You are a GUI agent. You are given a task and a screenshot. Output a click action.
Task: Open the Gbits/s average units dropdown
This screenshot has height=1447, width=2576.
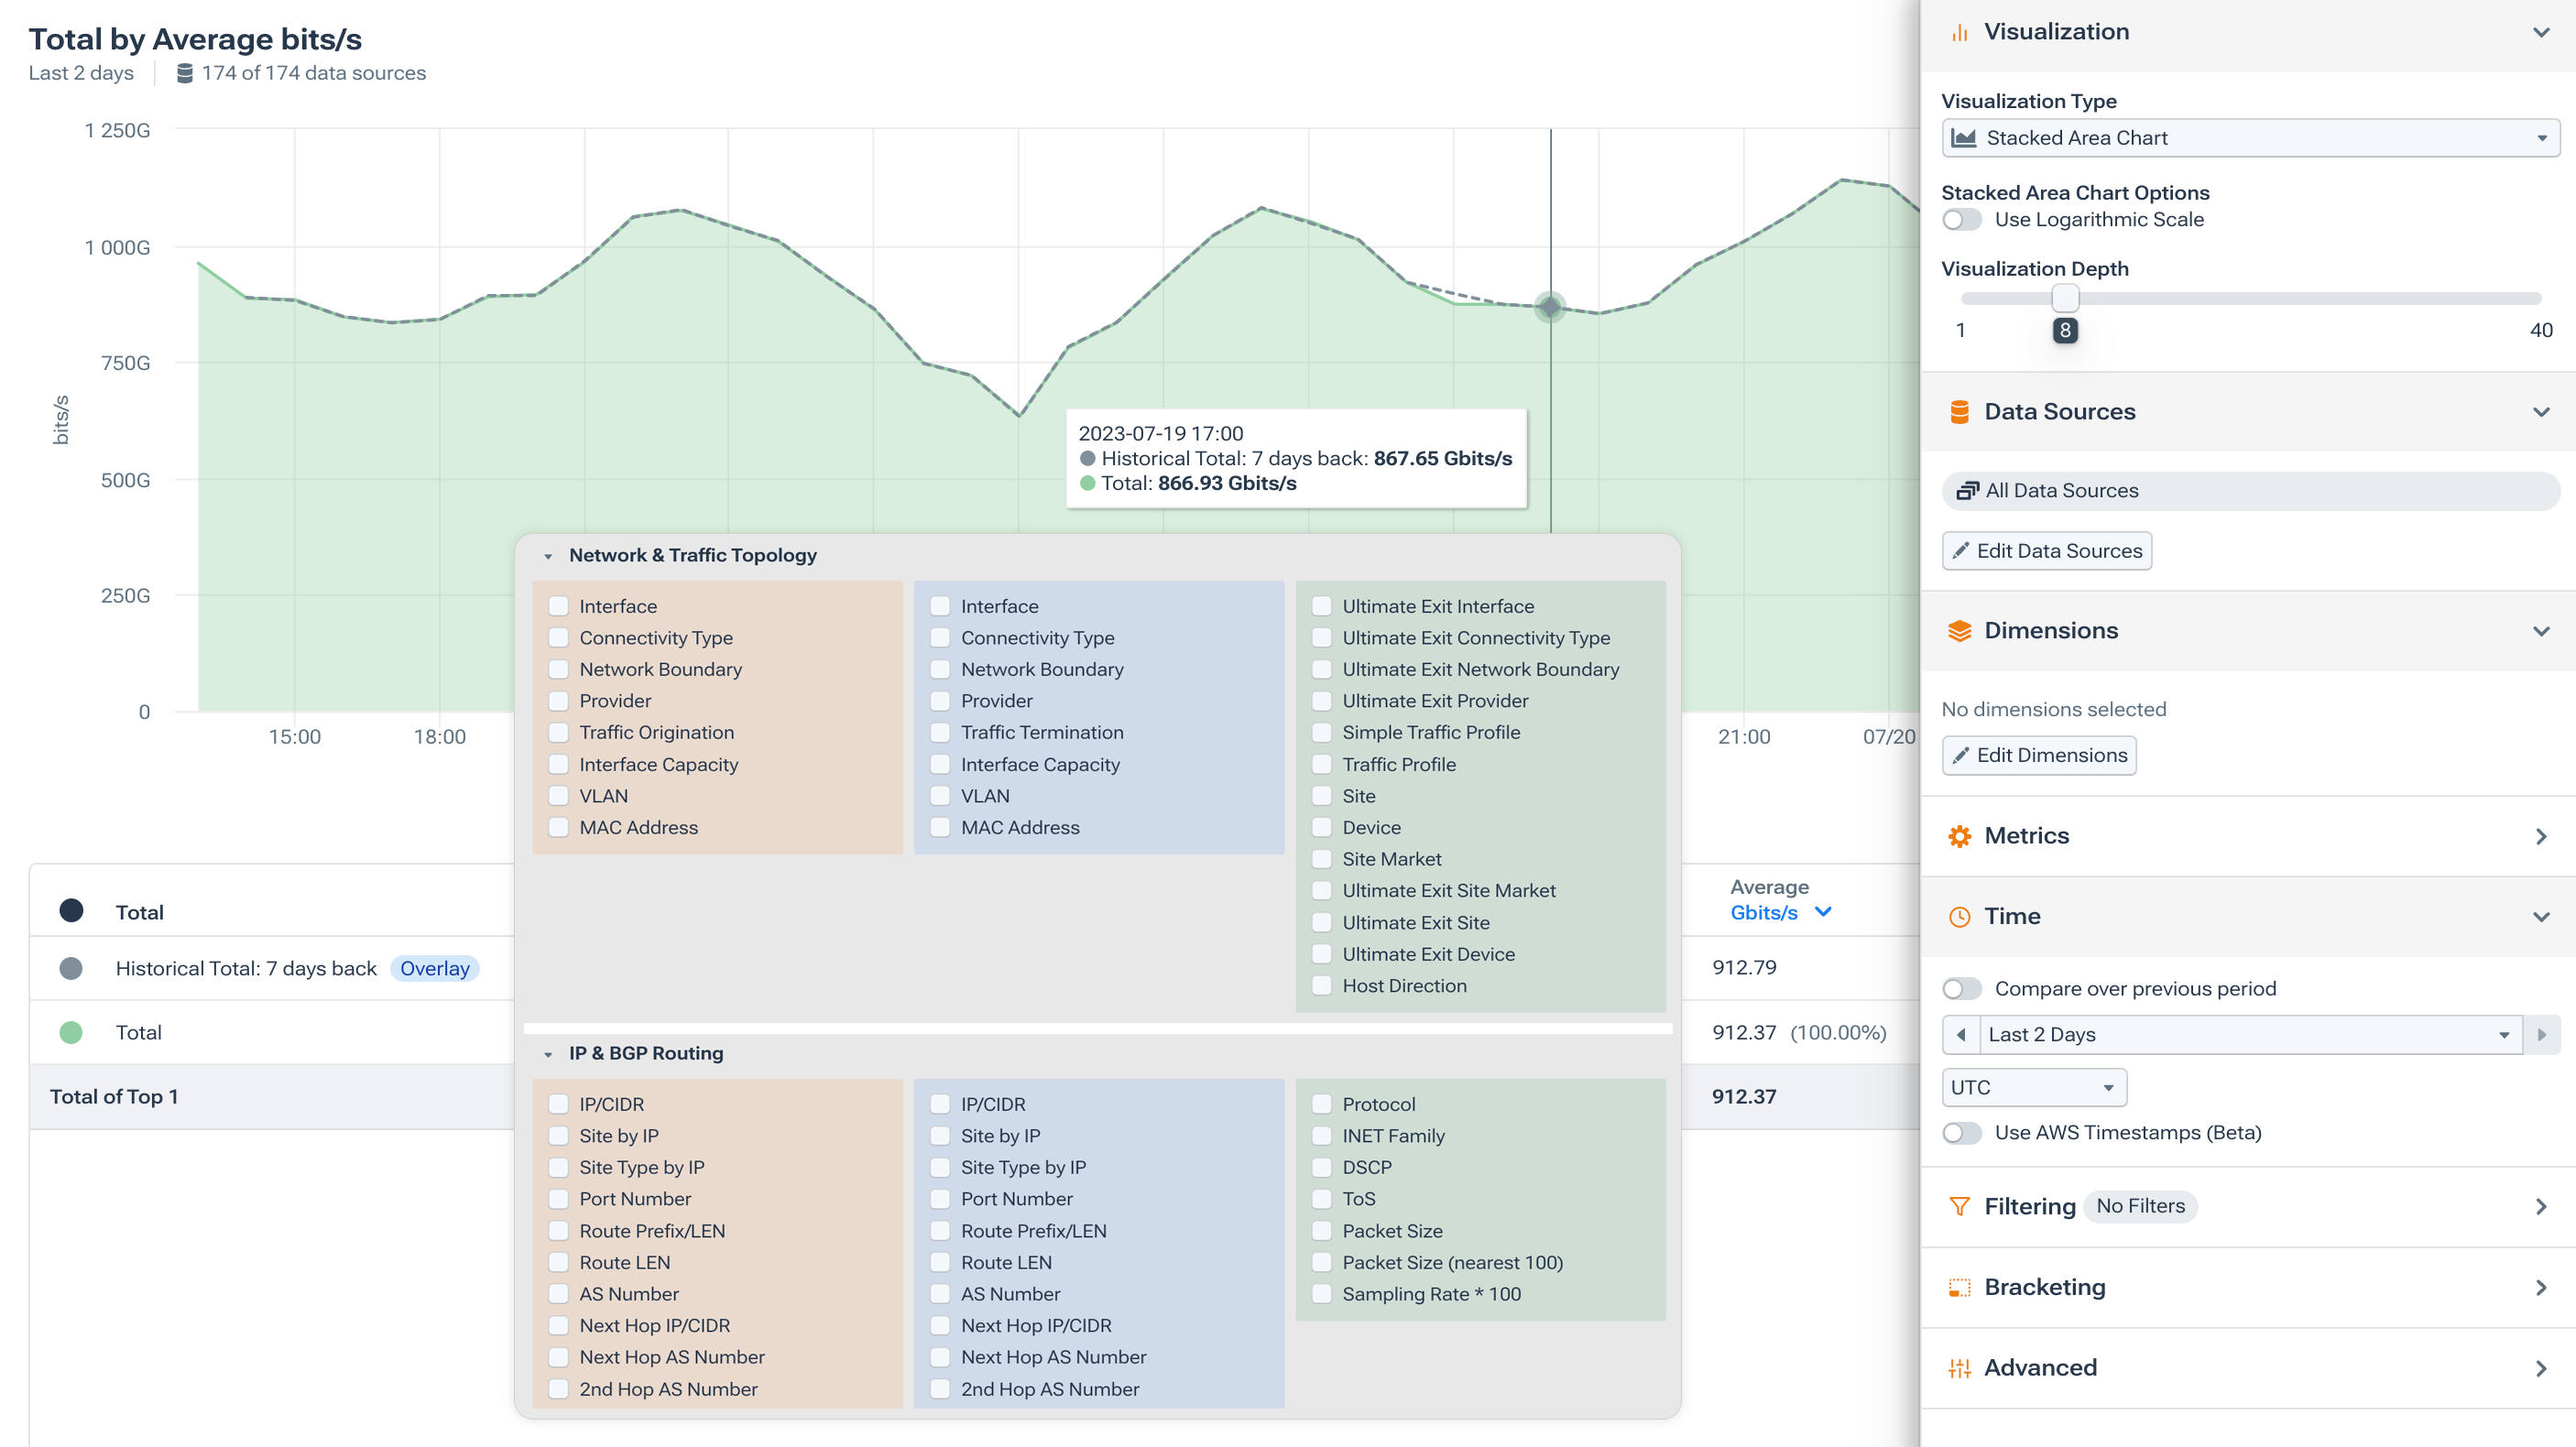point(1780,912)
